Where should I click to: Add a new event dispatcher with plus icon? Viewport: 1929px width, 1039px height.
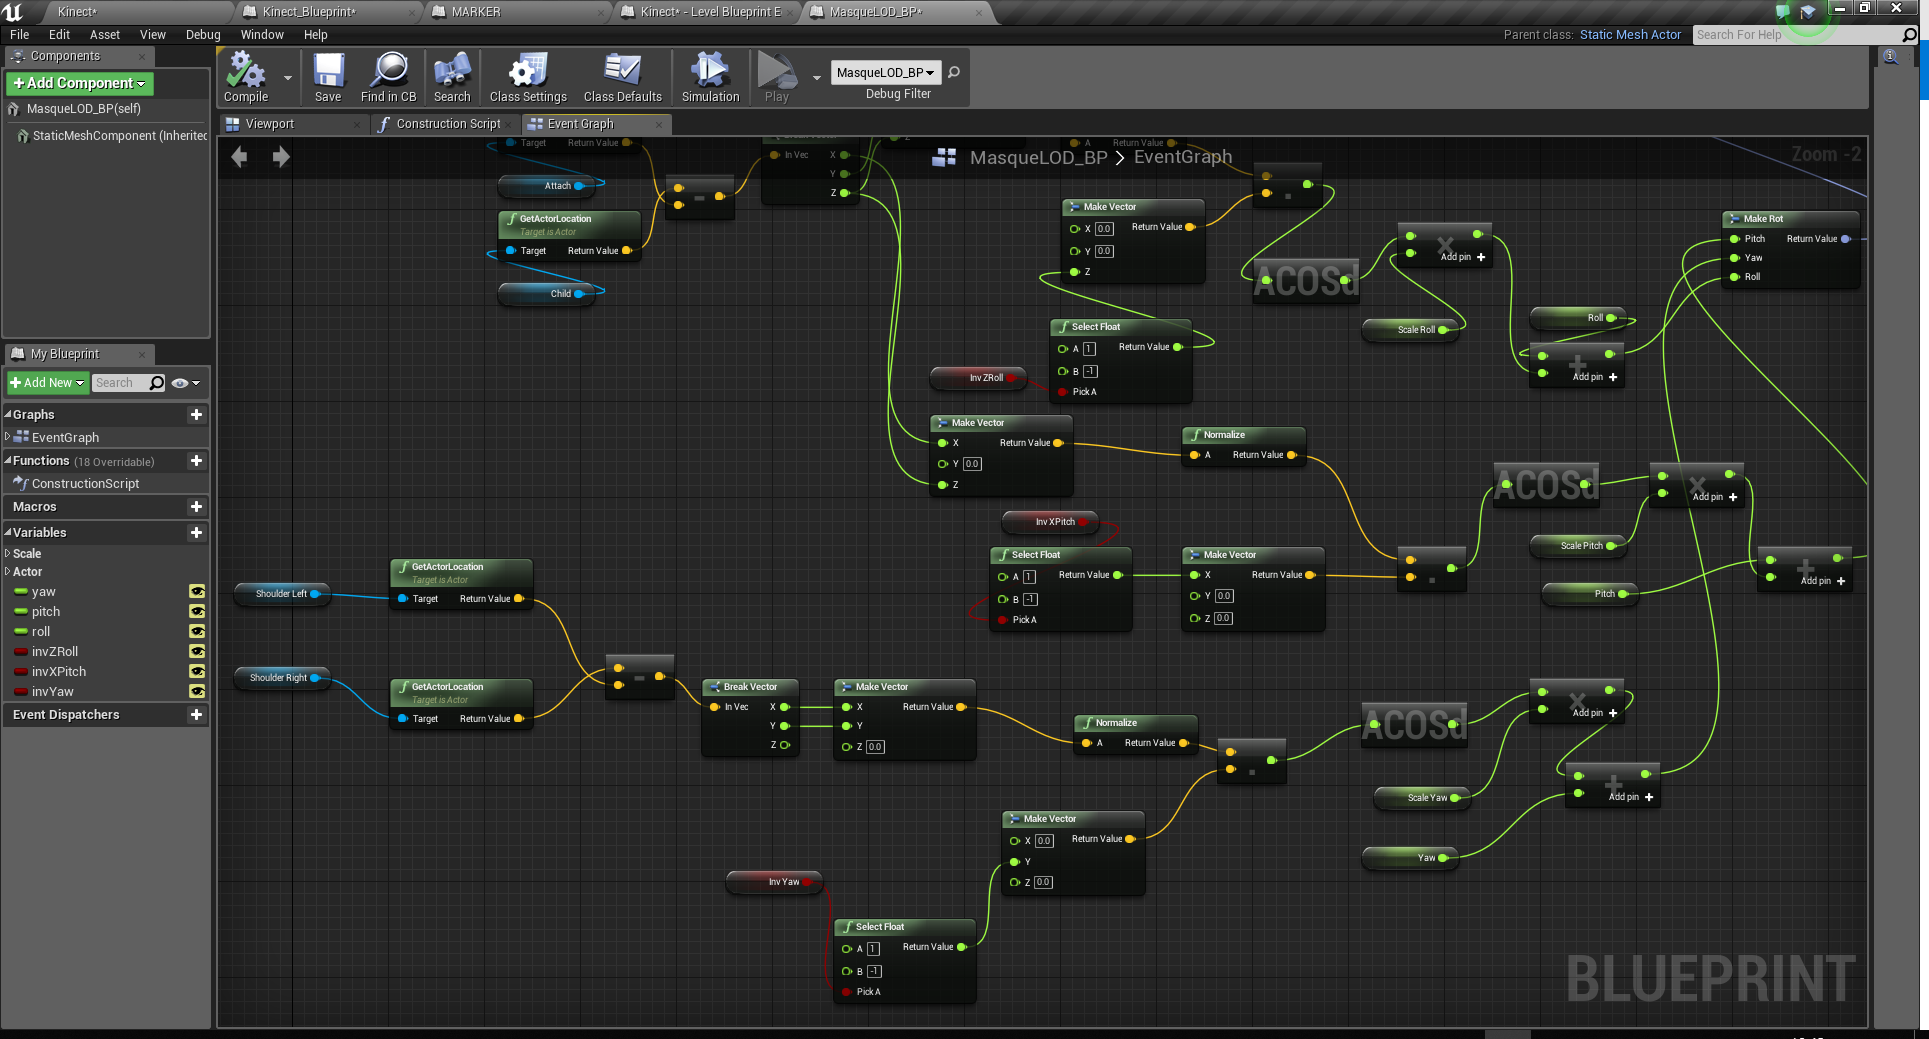pyautogui.click(x=196, y=714)
